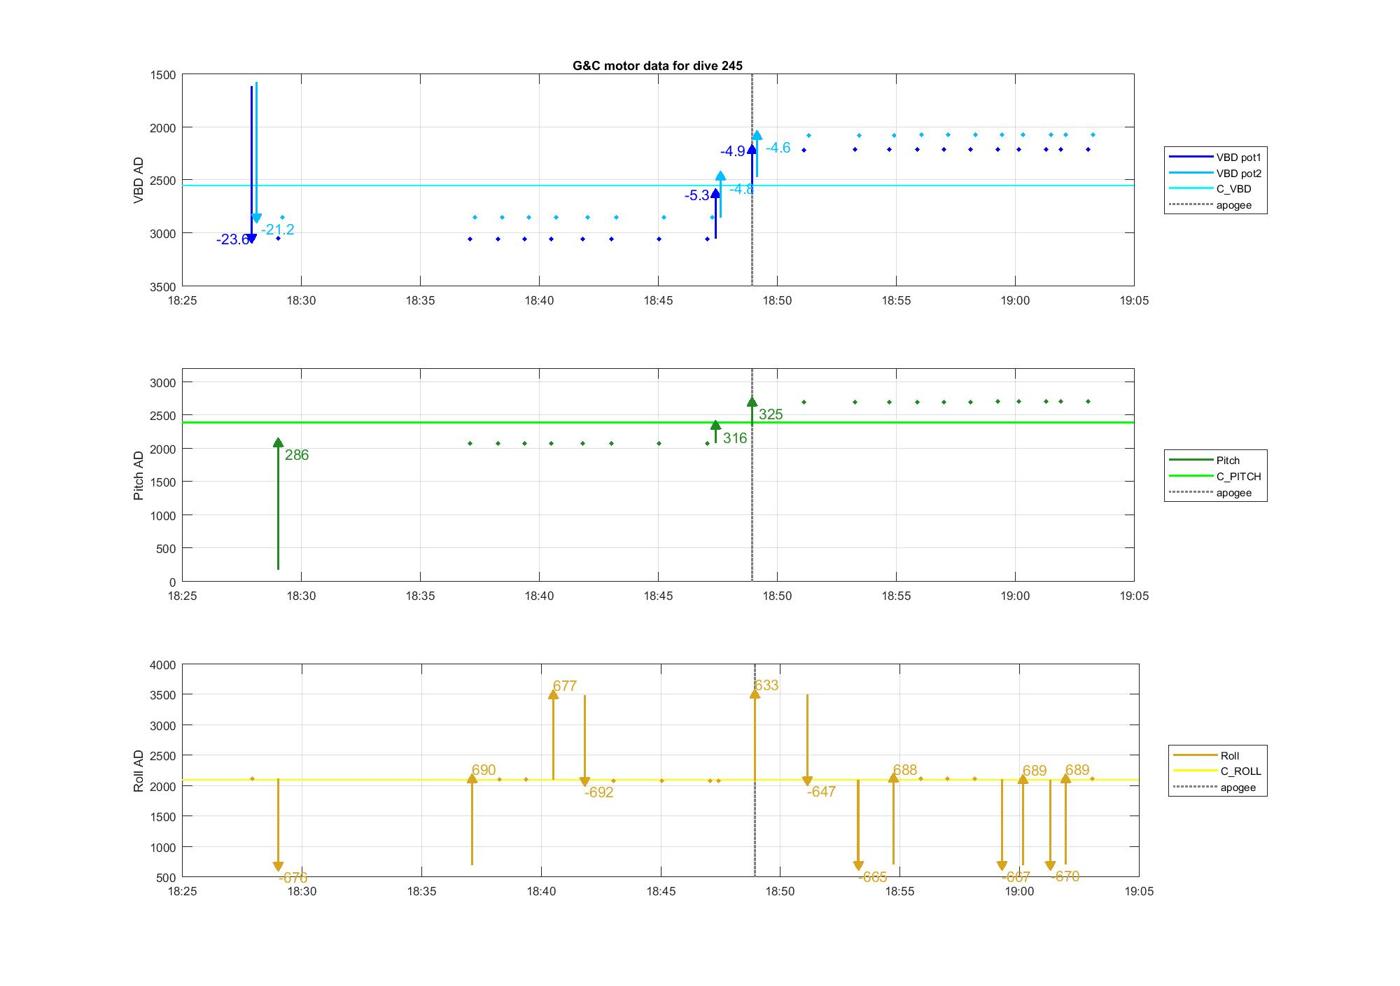Click the '-4.6' annotation in VBD plot

pos(778,147)
